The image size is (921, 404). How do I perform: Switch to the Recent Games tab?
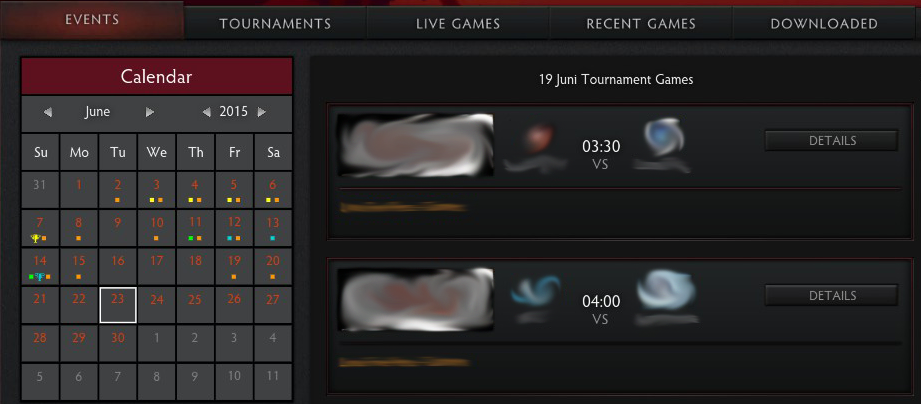pos(641,24)
